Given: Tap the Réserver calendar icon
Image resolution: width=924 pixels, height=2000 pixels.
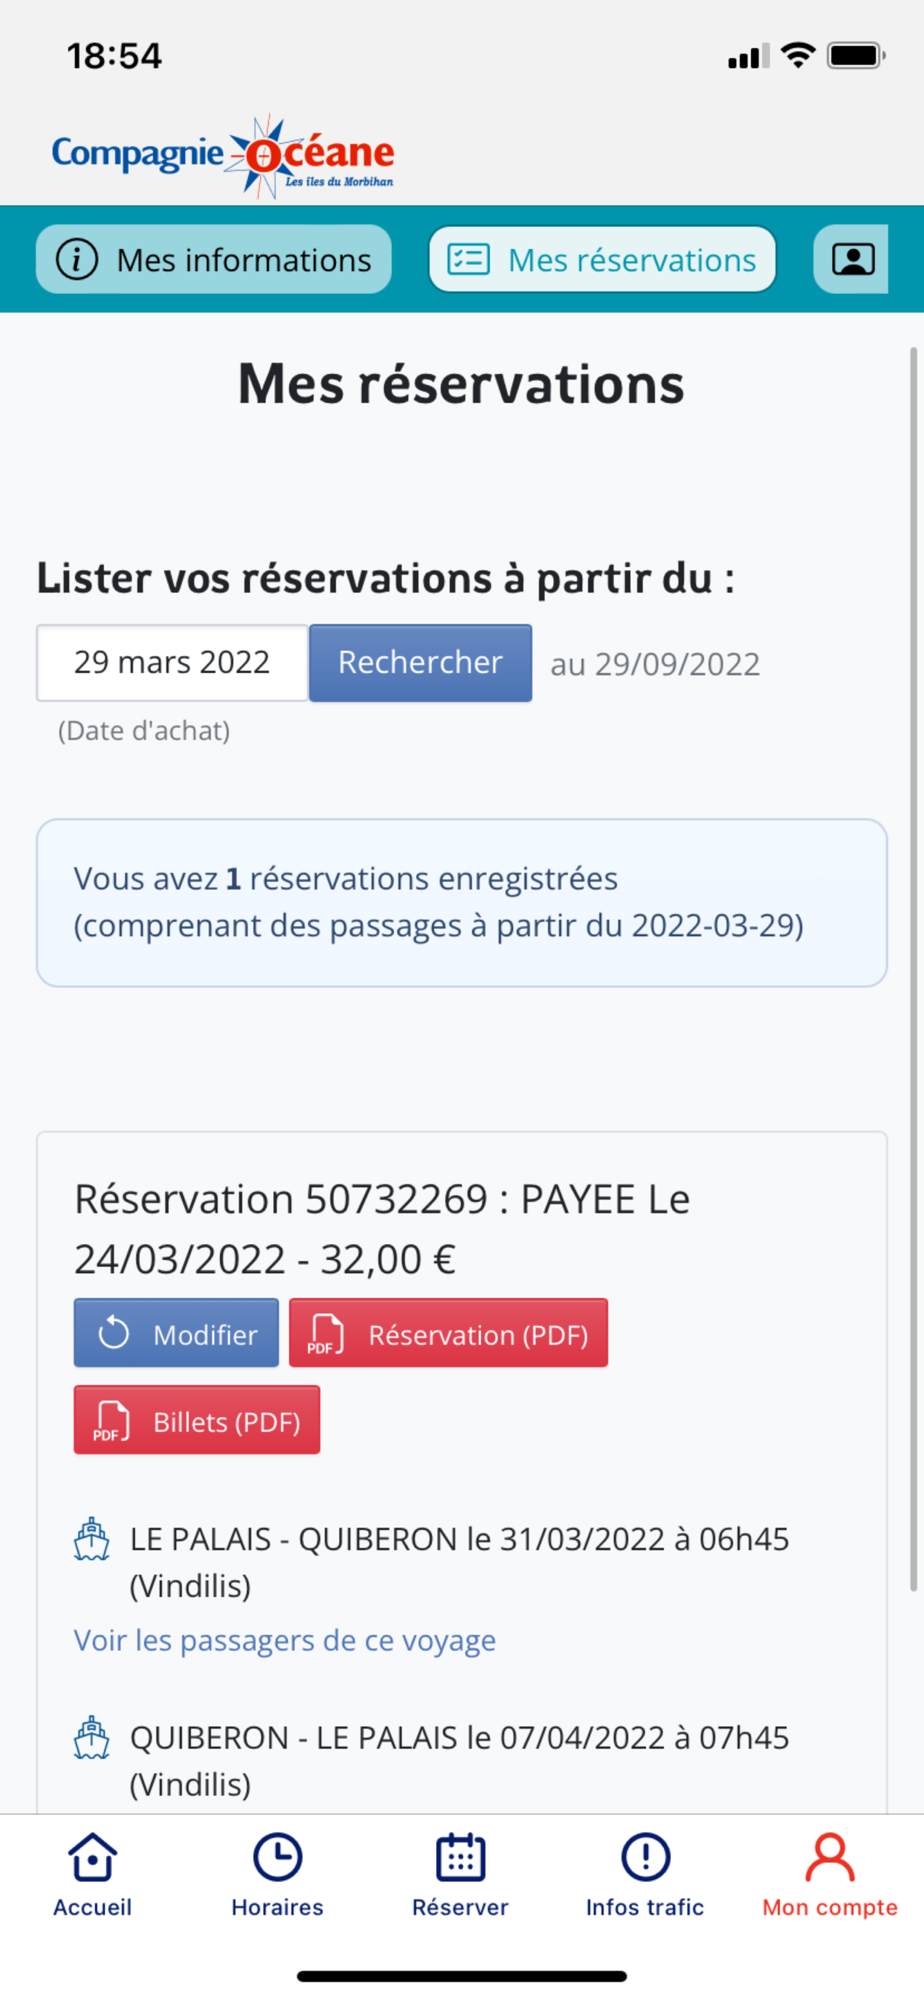Looking at the screenshot, I should coord(460,1858).
